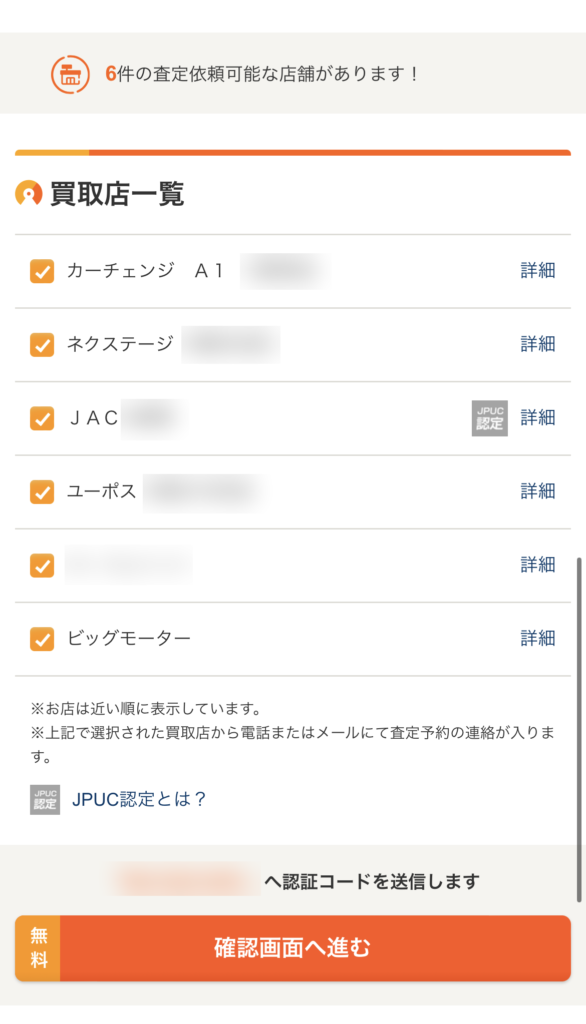Click the 無料 label on the orange button

pos(39,948)
